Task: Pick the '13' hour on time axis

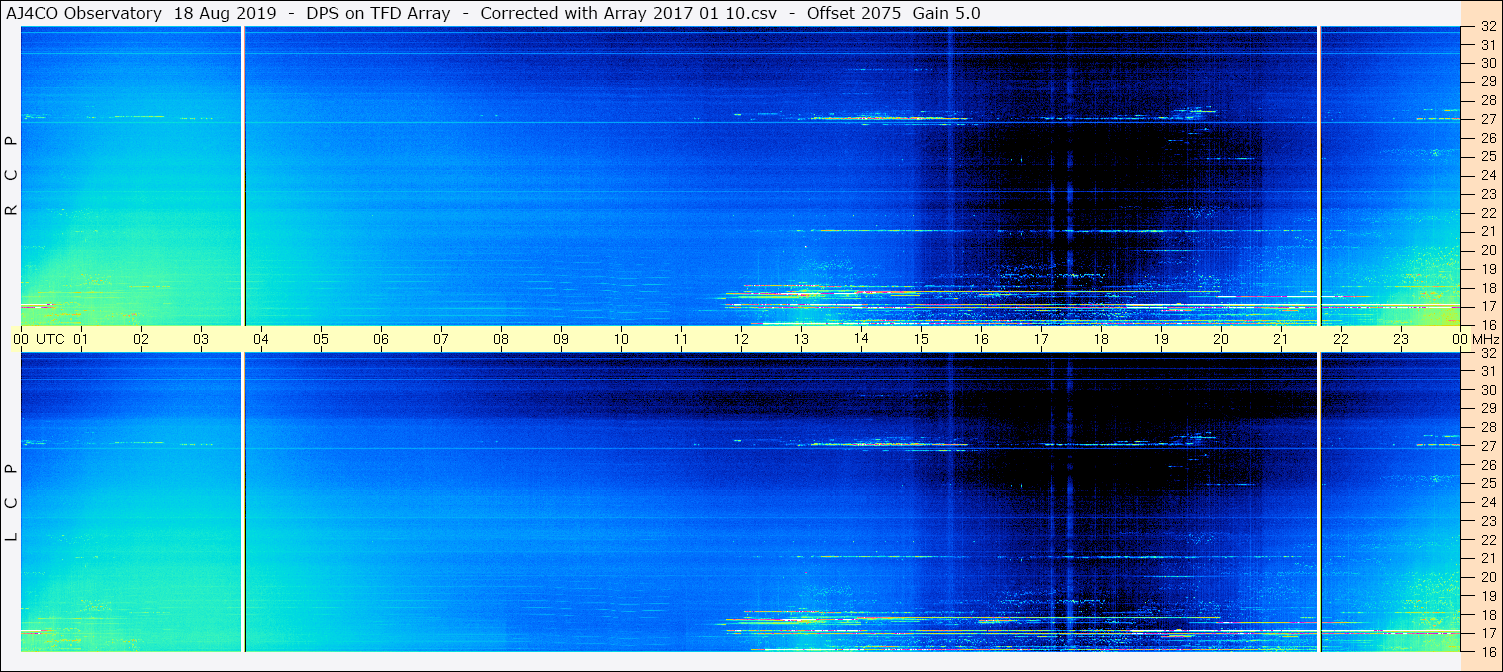Action: click(x=801, y=339)
